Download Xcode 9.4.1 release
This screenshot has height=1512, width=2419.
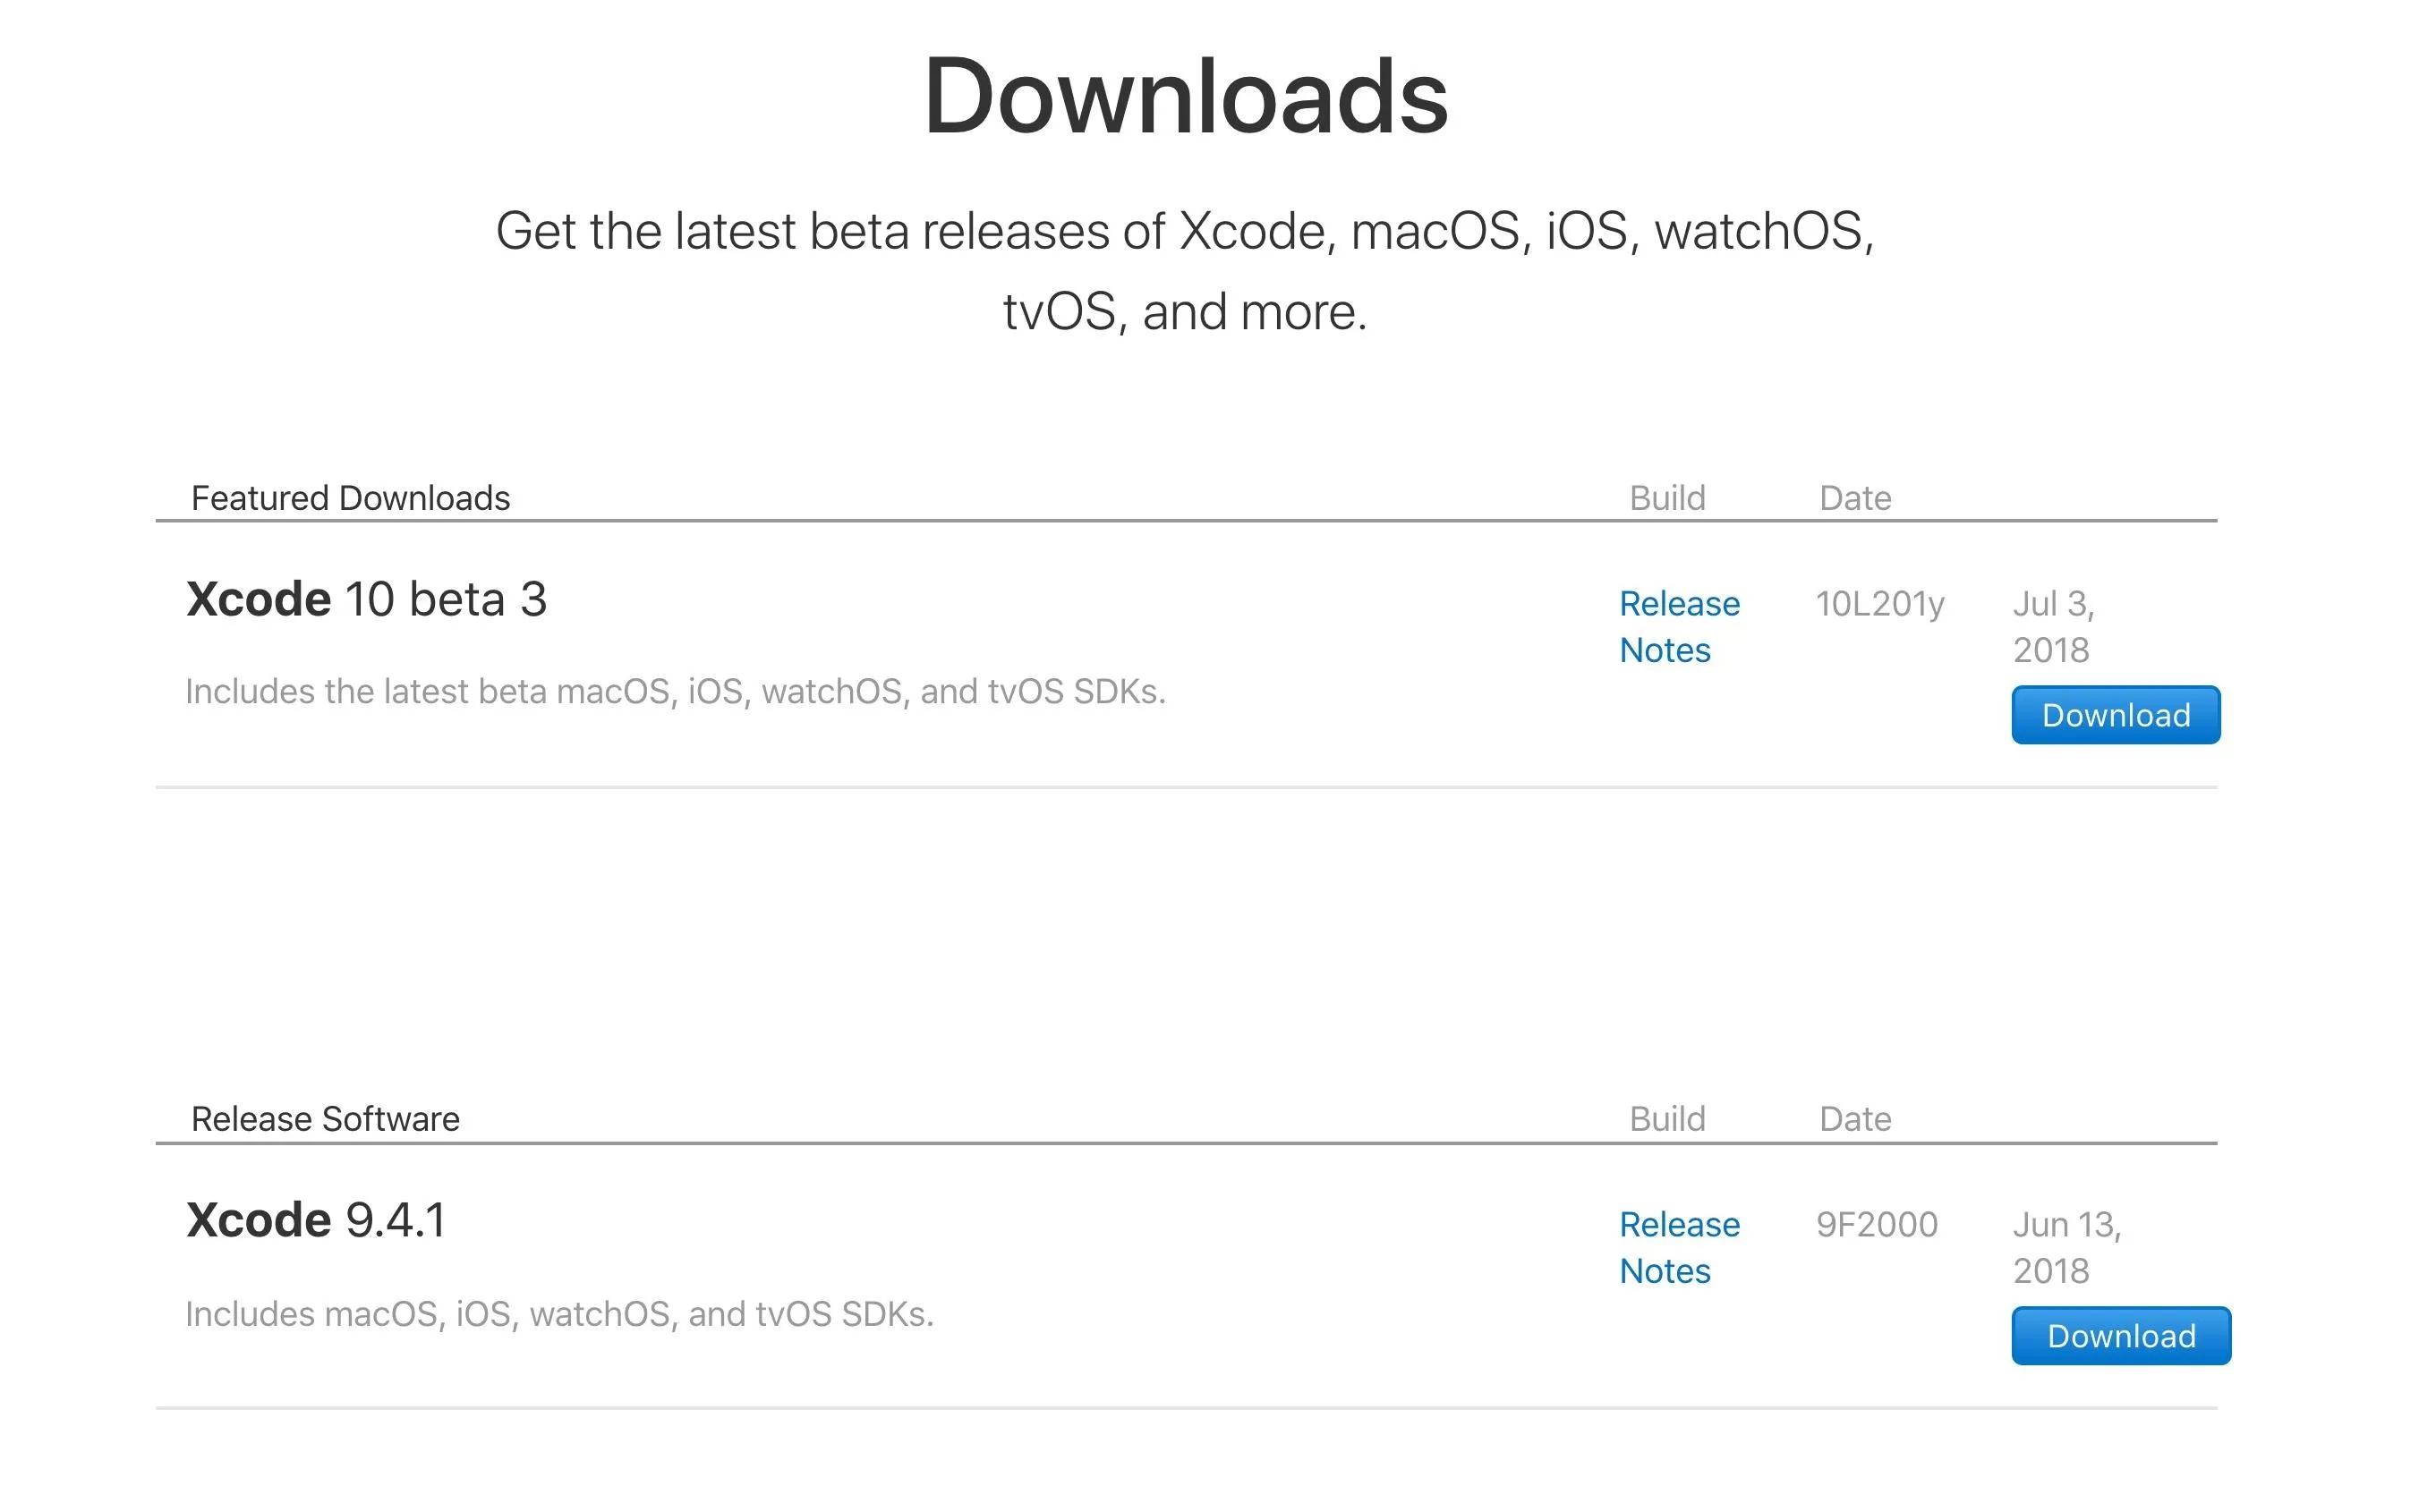click(2121, 1336)
